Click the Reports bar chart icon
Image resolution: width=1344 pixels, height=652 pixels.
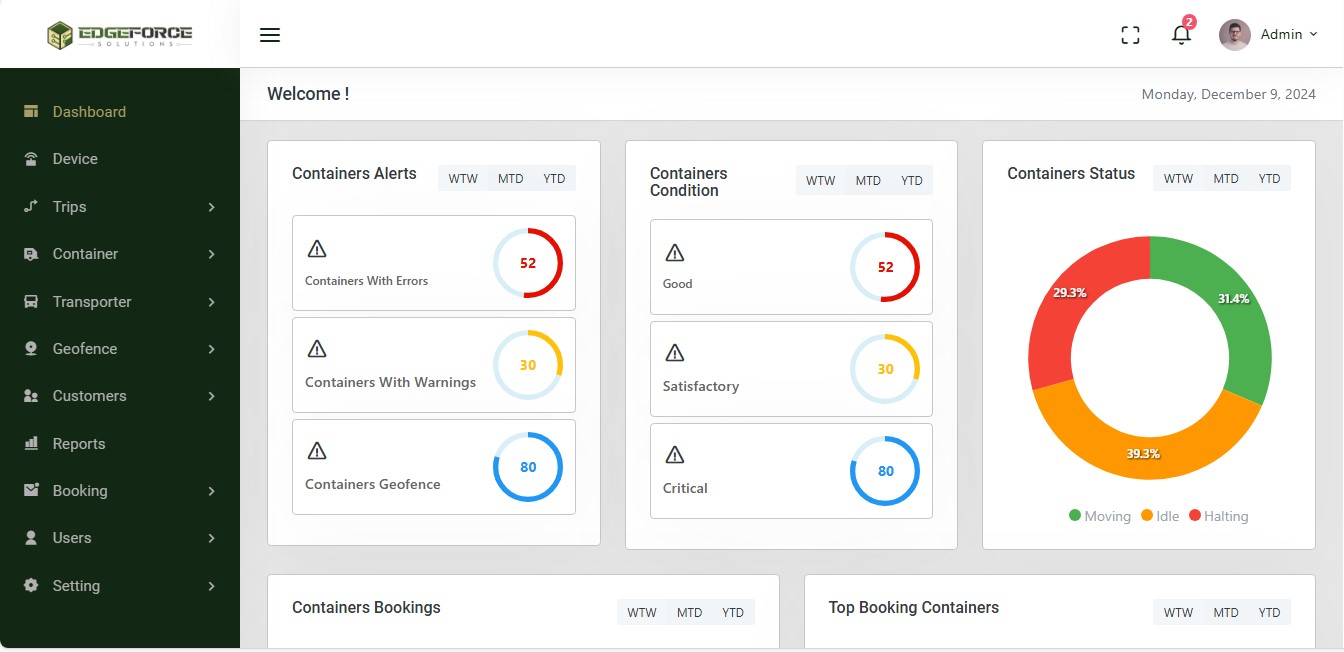click(31, 443)
